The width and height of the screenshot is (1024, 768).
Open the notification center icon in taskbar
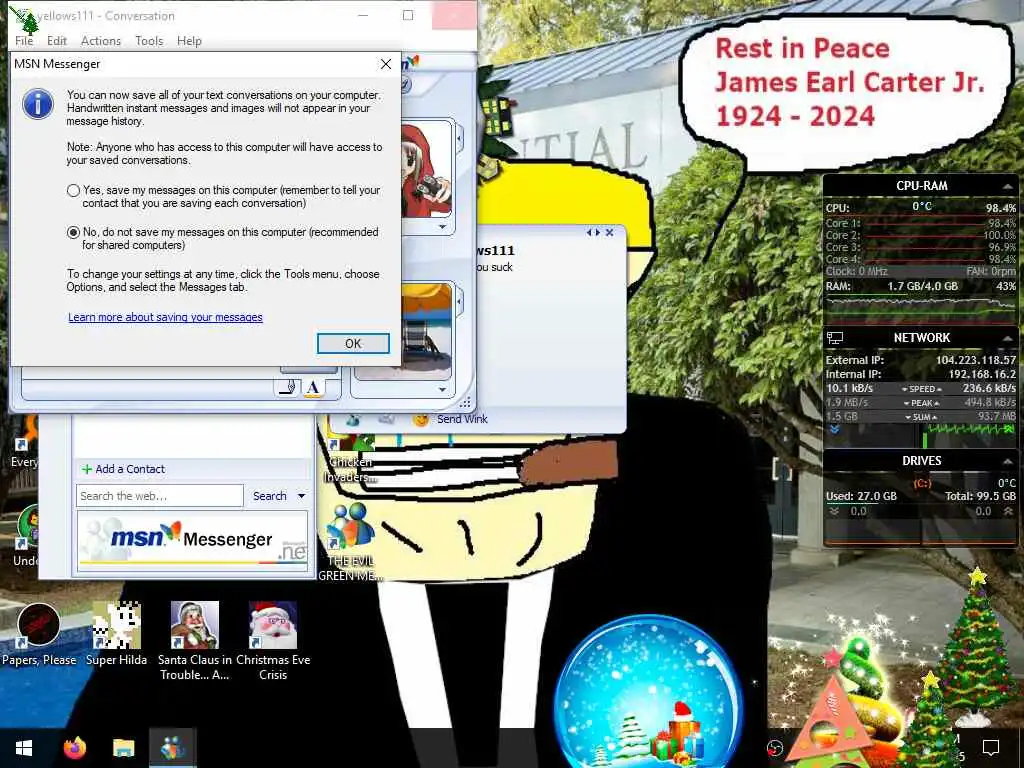[991, 747]
